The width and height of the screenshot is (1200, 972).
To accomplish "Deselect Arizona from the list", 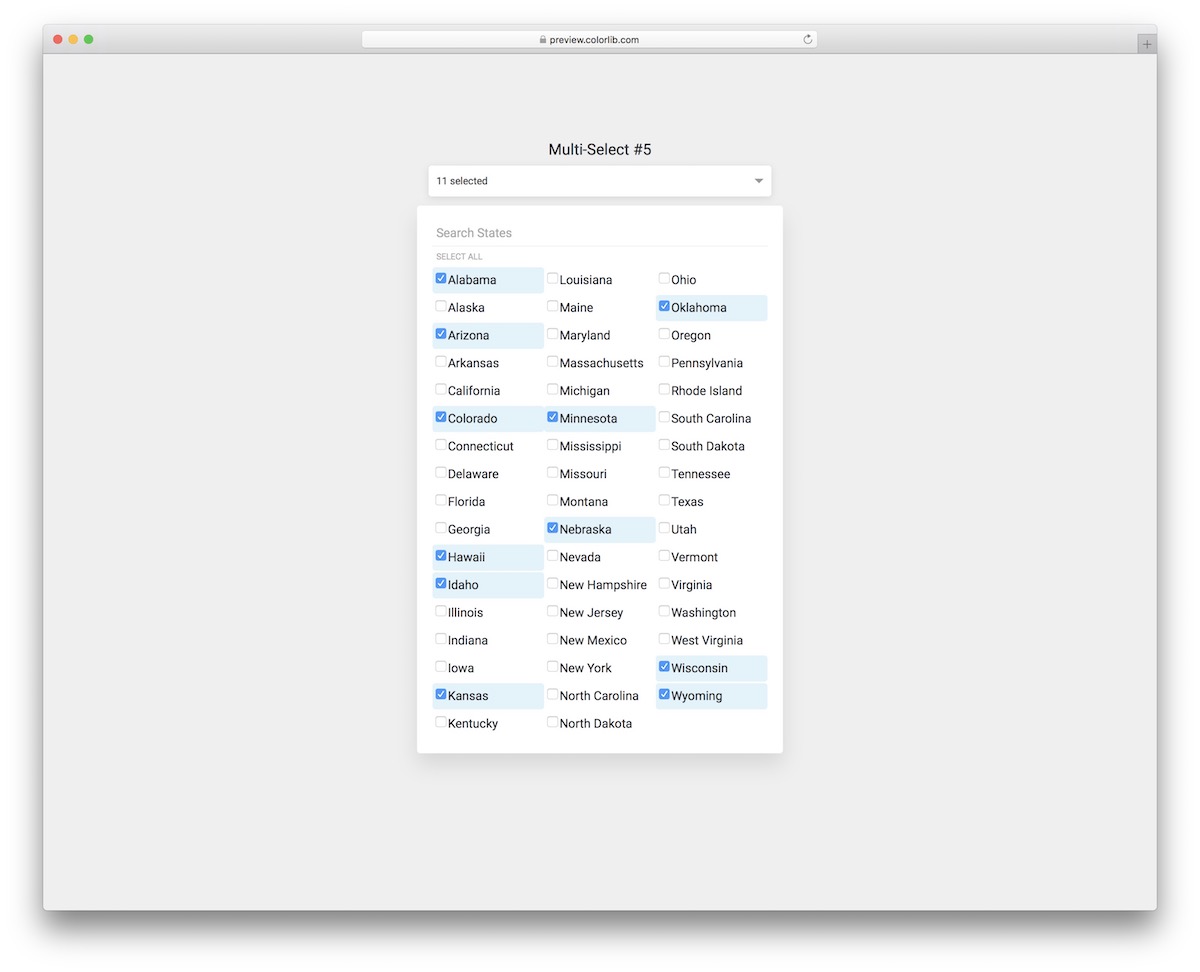I will click(x=441, y=334).
